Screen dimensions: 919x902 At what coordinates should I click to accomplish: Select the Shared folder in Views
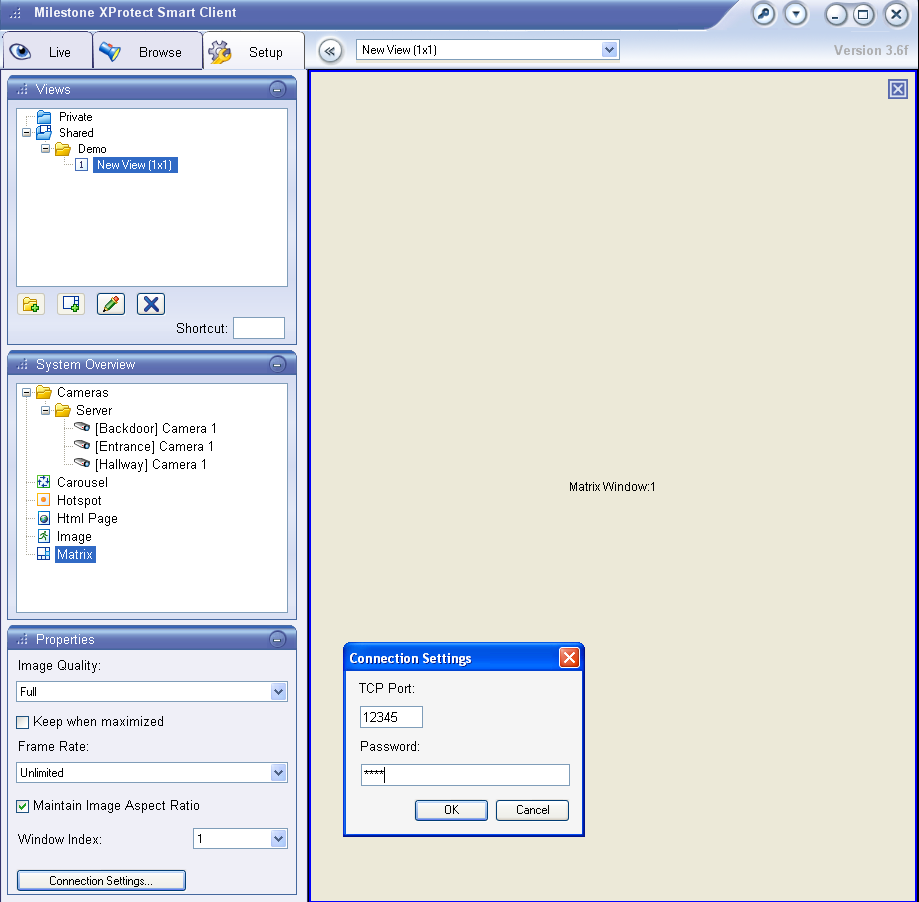76,132
